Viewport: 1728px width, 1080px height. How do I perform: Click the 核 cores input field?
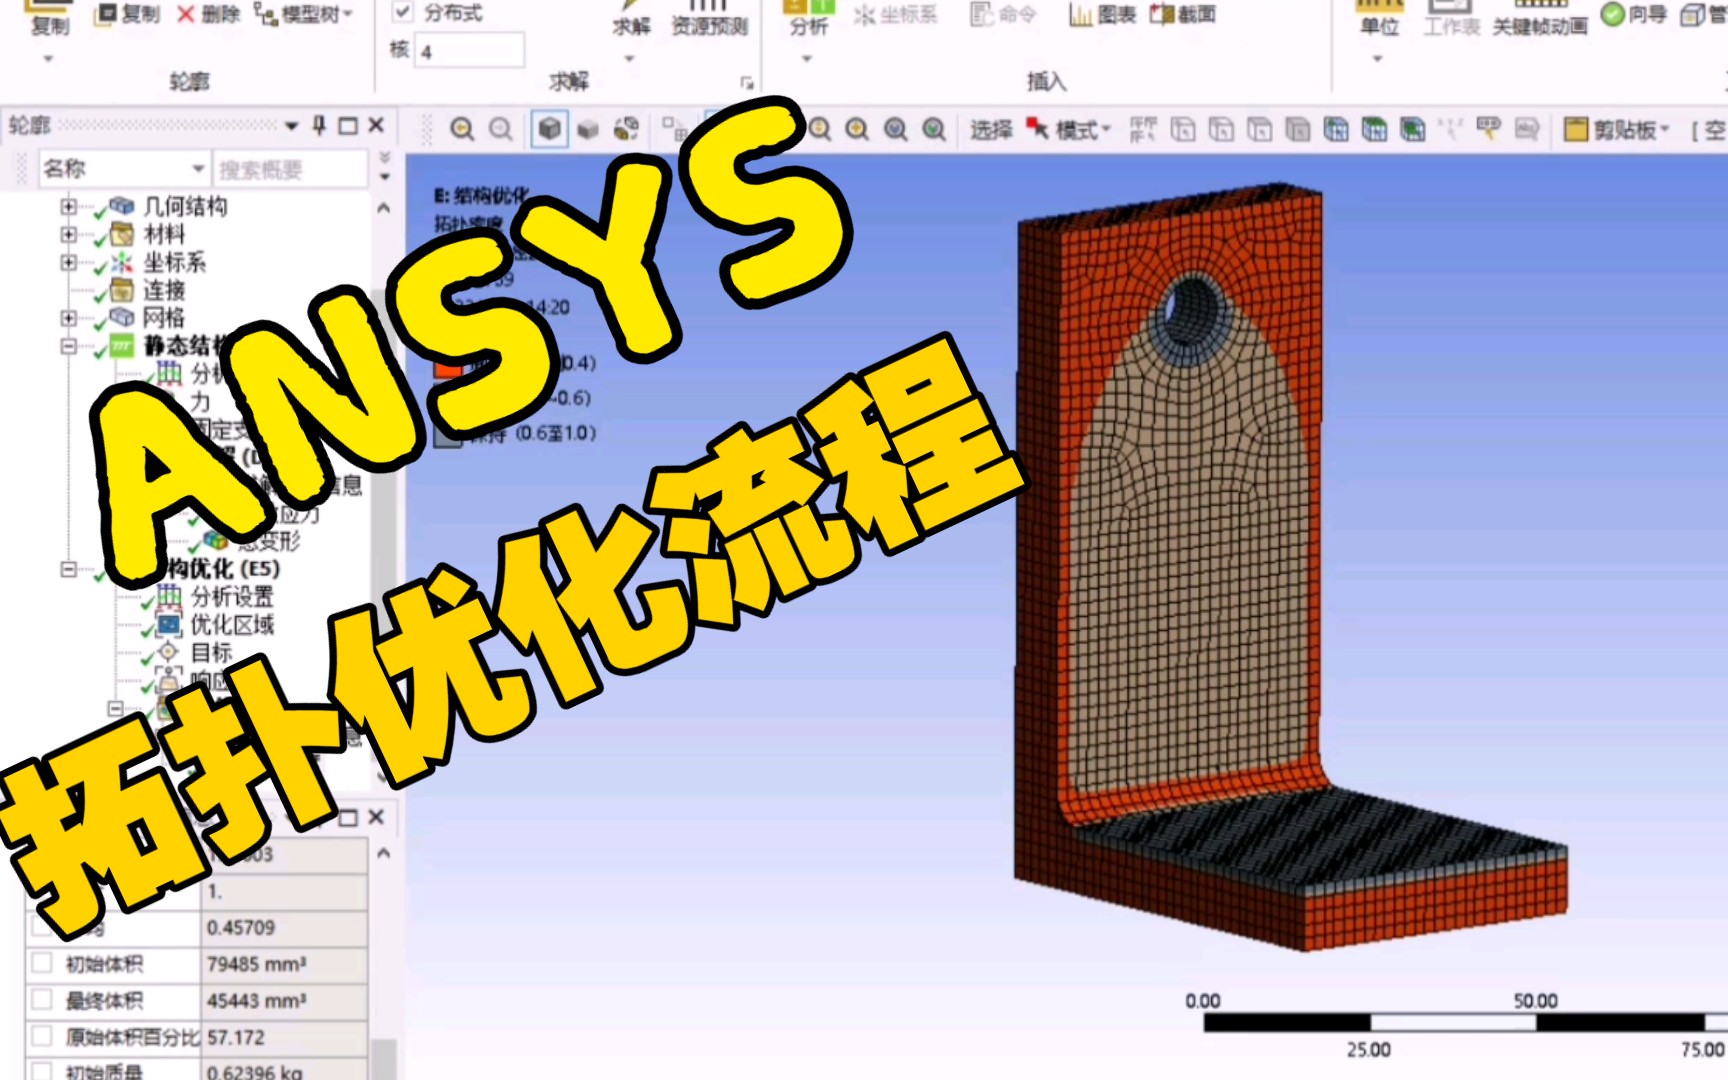[469, 51]
